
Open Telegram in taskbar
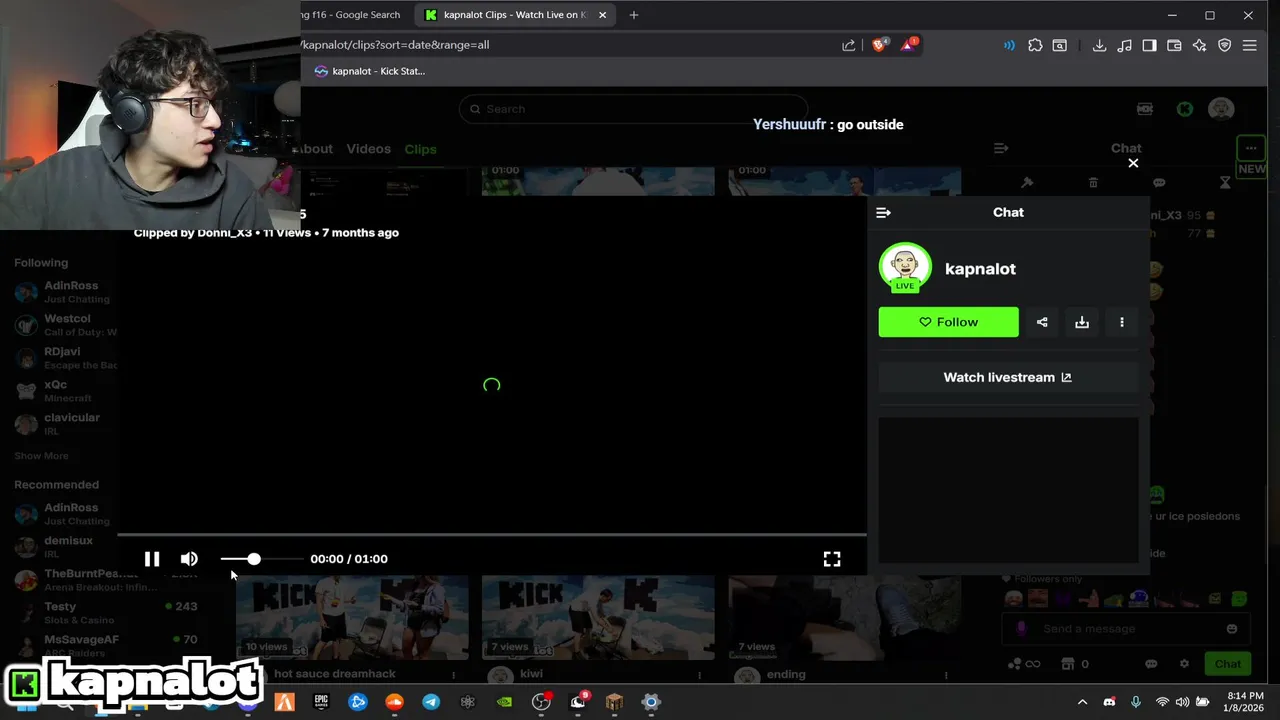(x=431, y=702)
